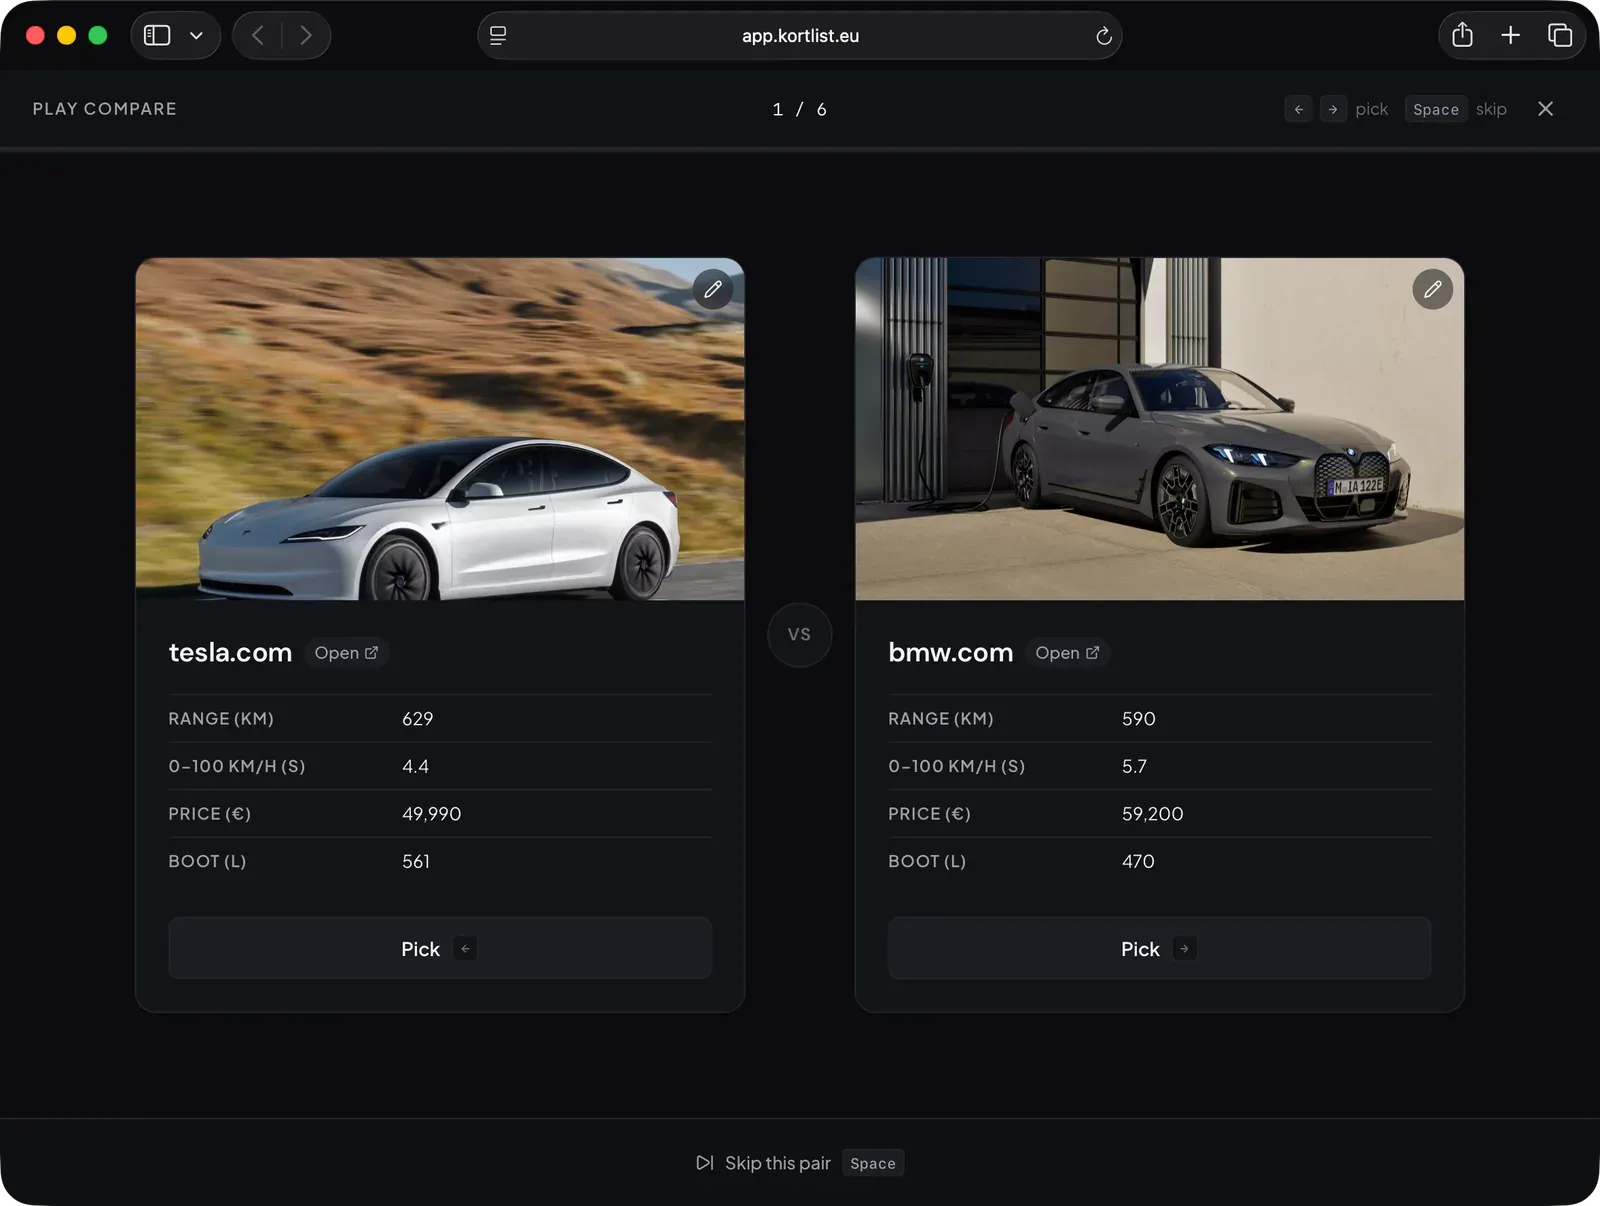Open the page reader menu icon

point(498,36)
